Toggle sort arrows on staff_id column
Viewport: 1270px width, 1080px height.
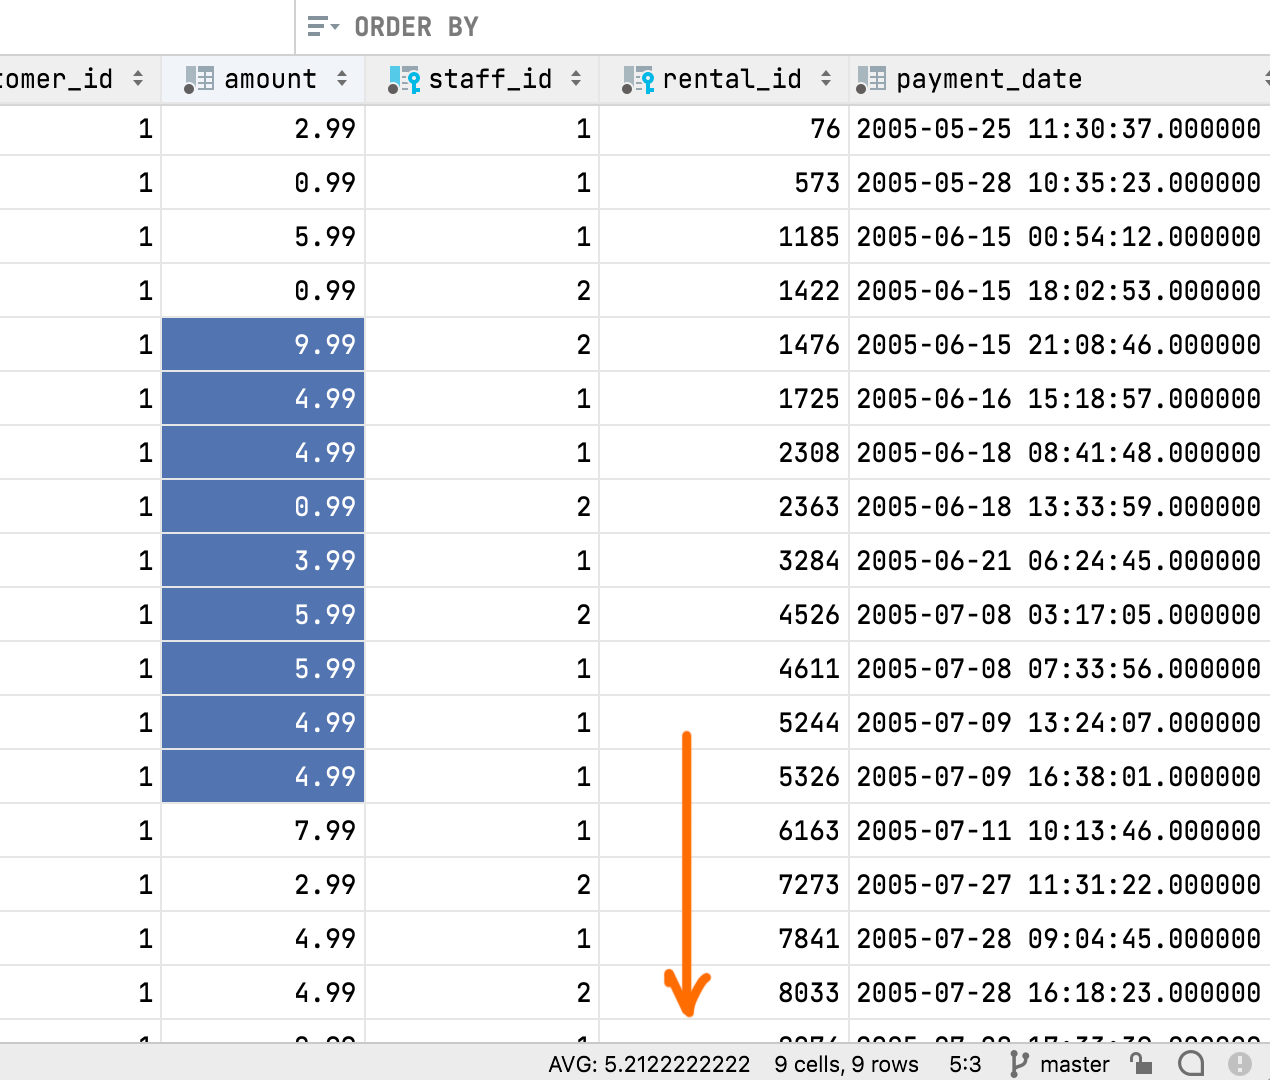pos(576,79)
